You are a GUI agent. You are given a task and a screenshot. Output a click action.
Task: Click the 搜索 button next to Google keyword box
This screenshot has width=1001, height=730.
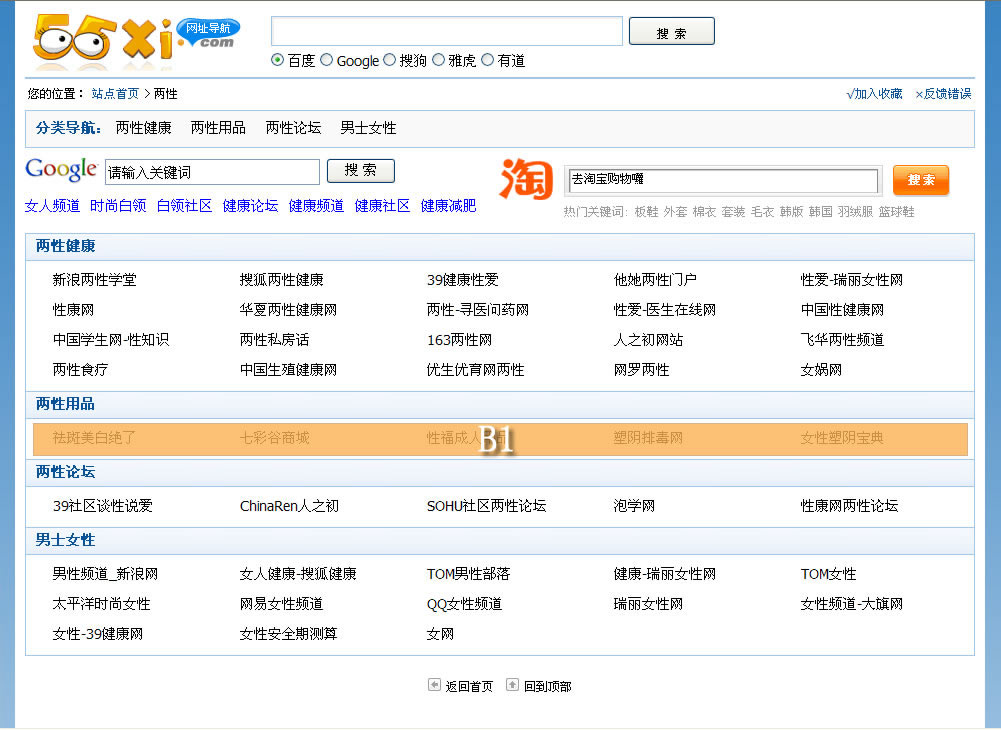361,171
